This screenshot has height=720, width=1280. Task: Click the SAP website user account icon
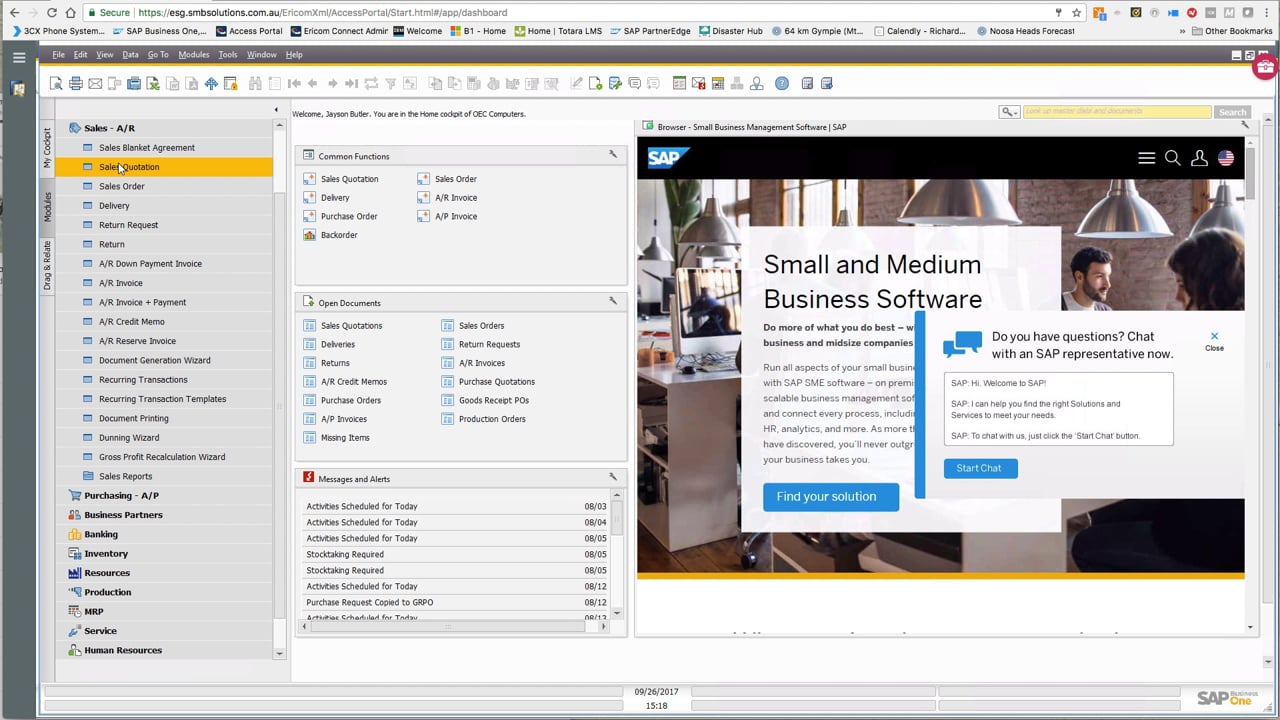coord(1199,158)
